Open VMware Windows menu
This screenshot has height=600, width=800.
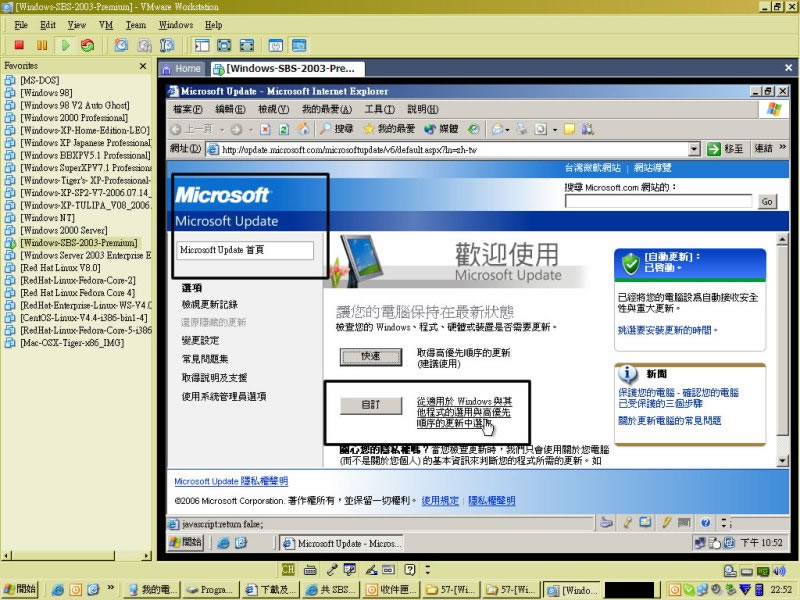(x=176, y=25)
